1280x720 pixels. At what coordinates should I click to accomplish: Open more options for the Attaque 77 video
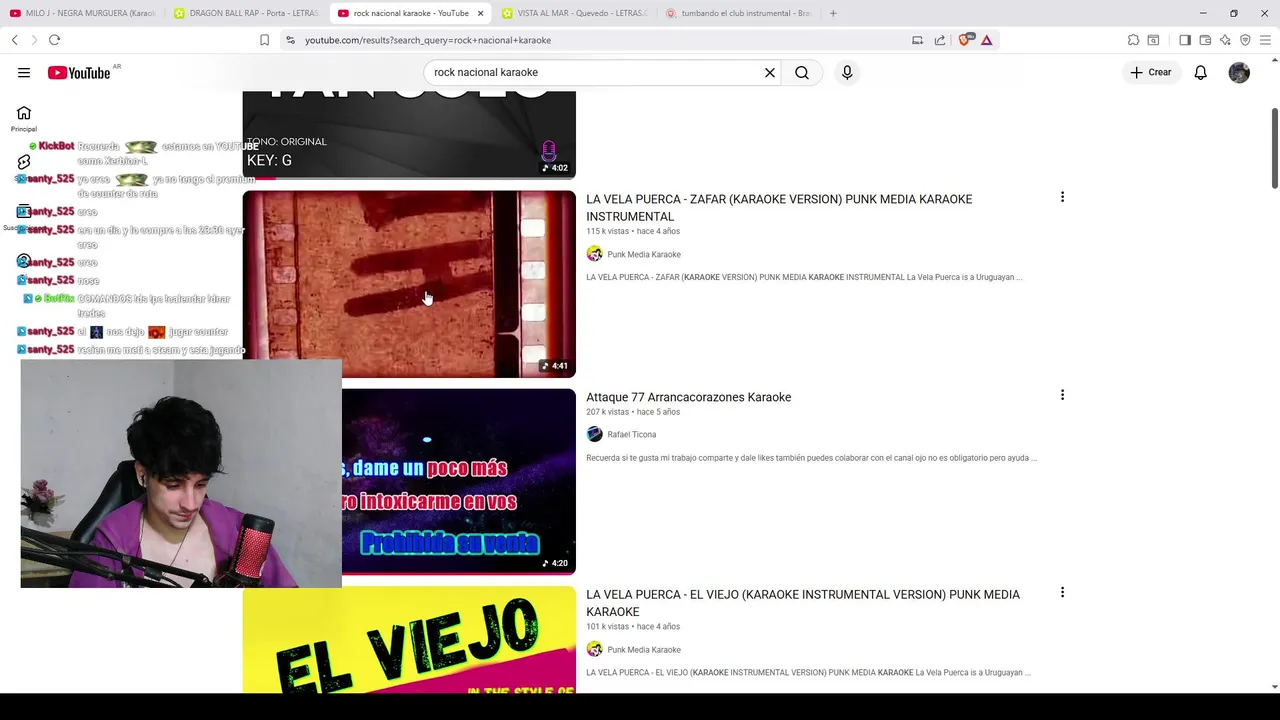(1062, 396)
